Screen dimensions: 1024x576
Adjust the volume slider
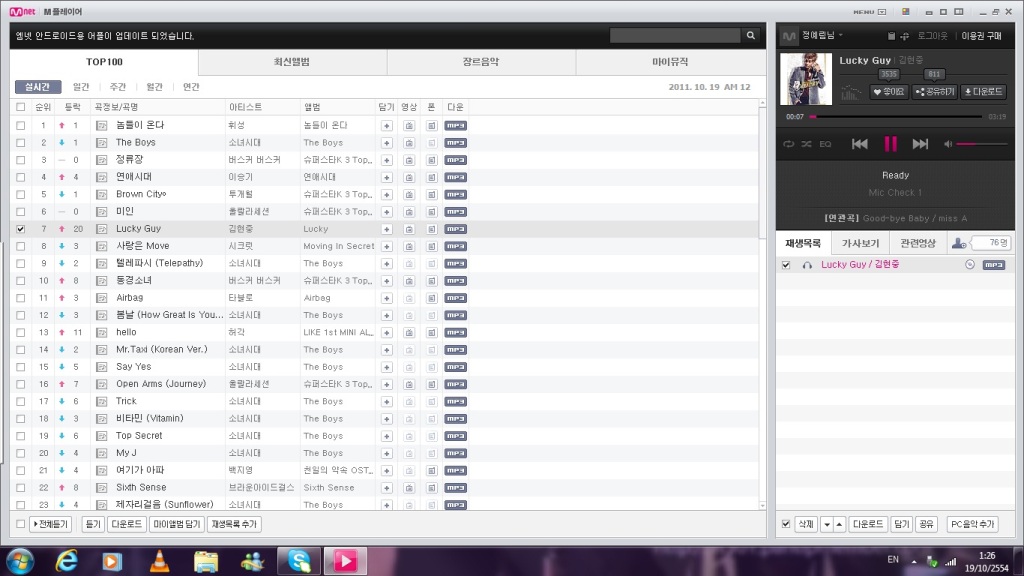982,144
